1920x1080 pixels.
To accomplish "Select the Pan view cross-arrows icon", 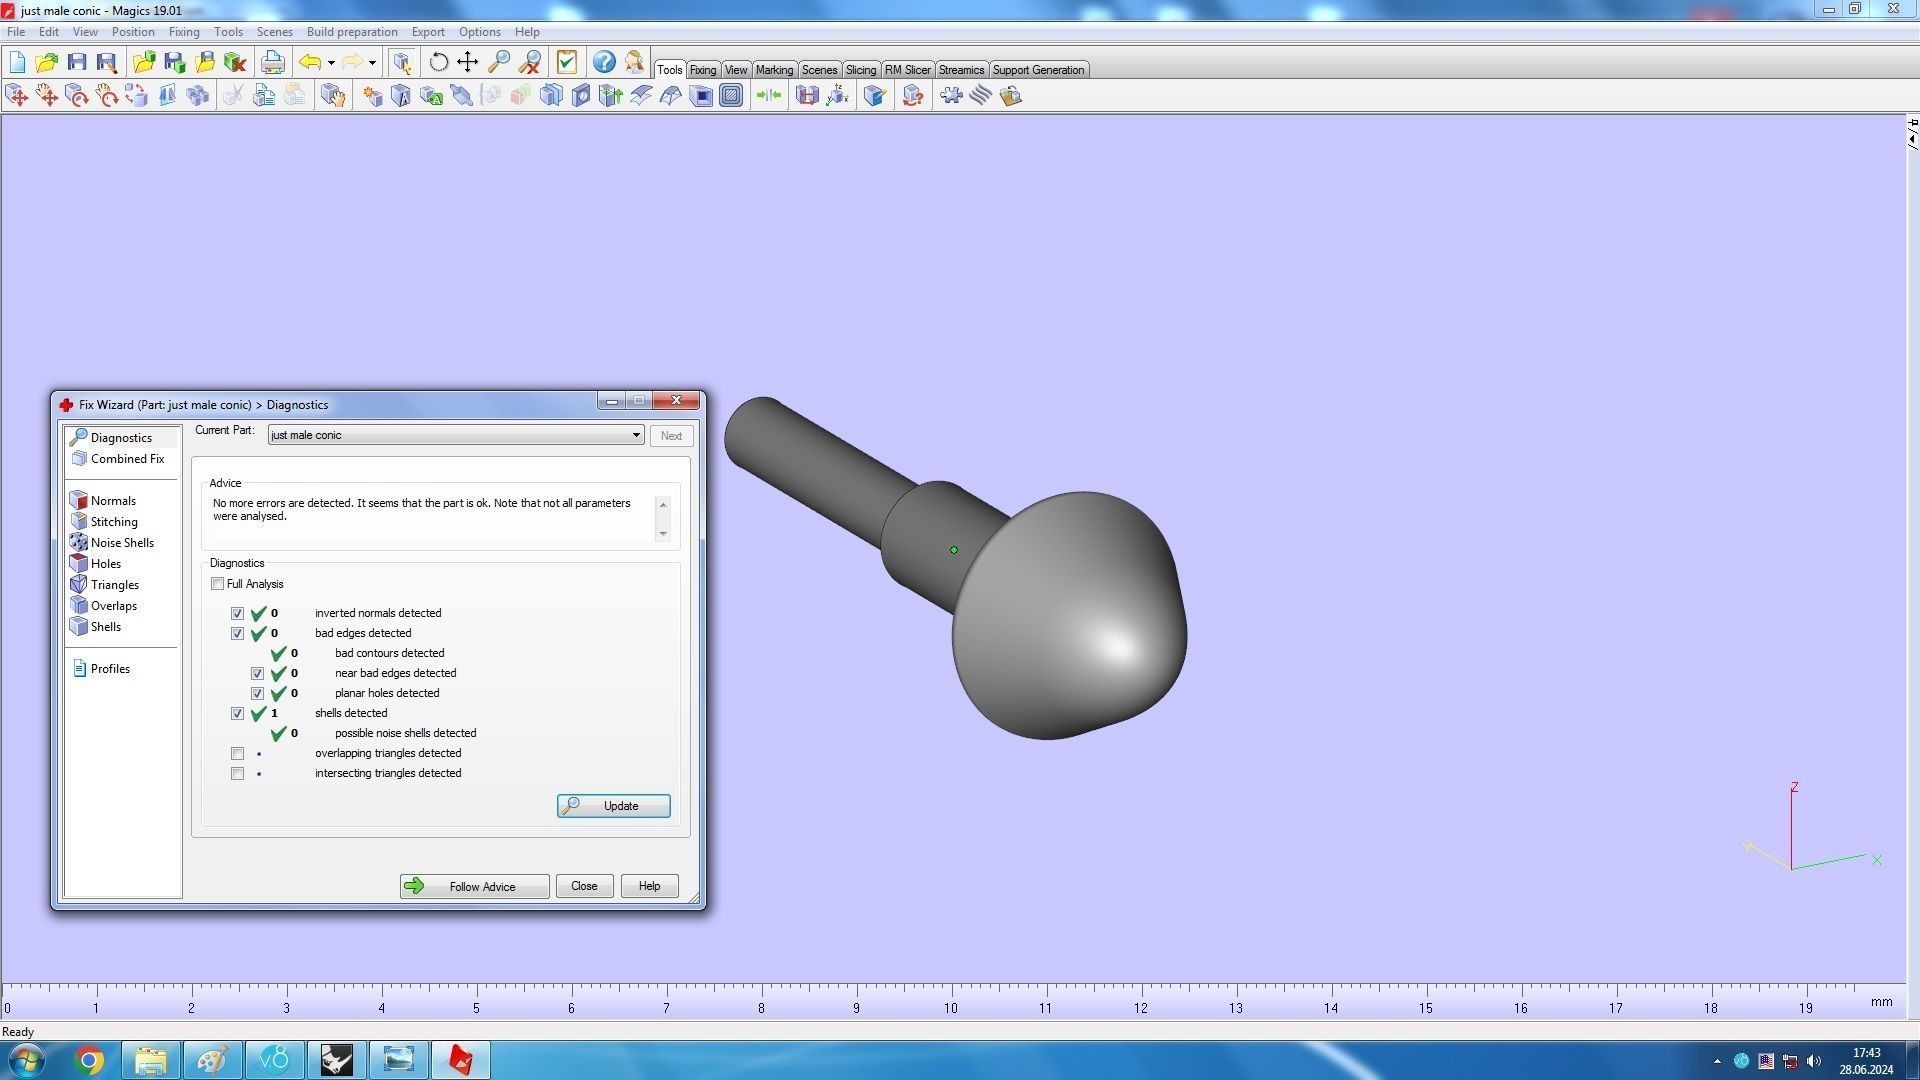I will pos(467,62).
